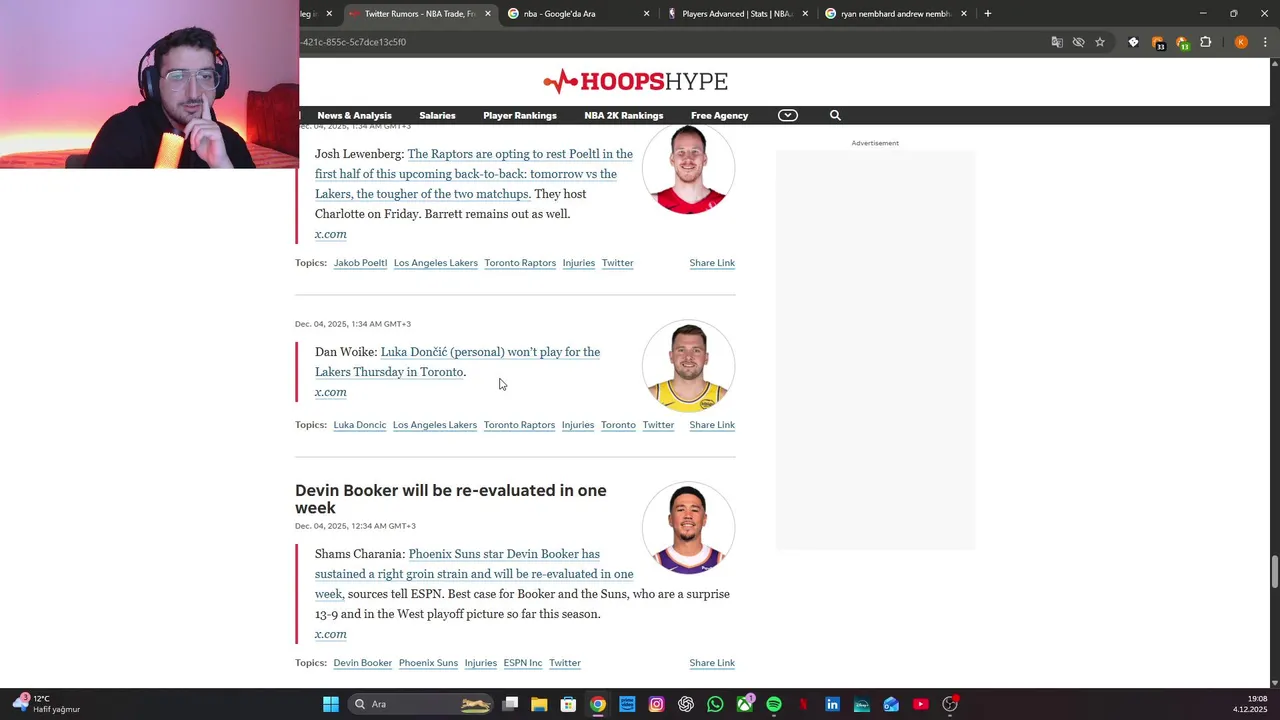Image resolution: width=1280 pixels, height=720 pixels.
Task: Share Link for Booker story
Action: 712,663
